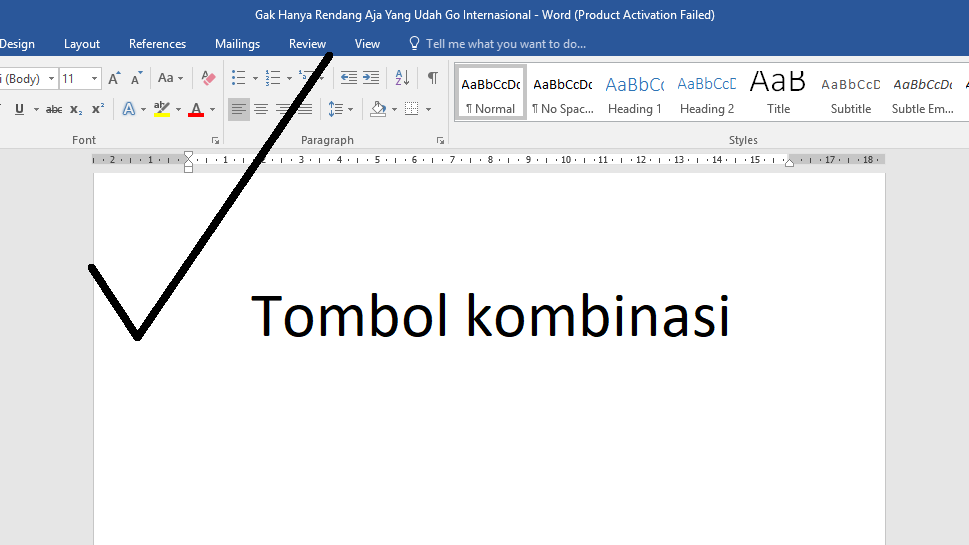
Task: Open the font size combo box dropdown
Action: (94, 78)
